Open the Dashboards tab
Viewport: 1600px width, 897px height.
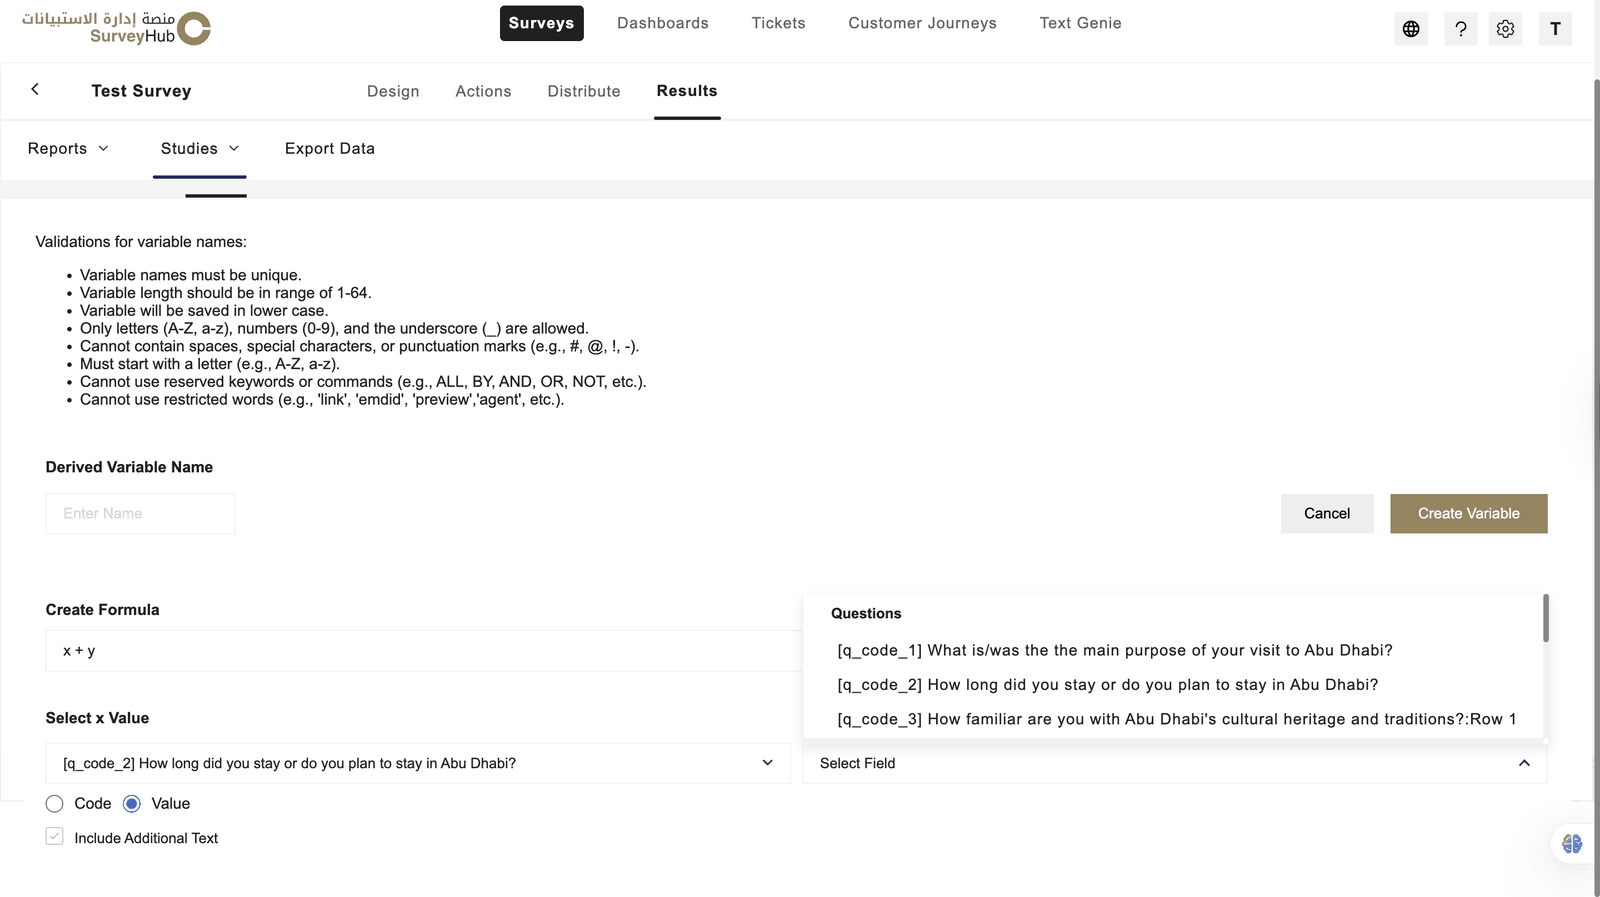pos(663,23)
